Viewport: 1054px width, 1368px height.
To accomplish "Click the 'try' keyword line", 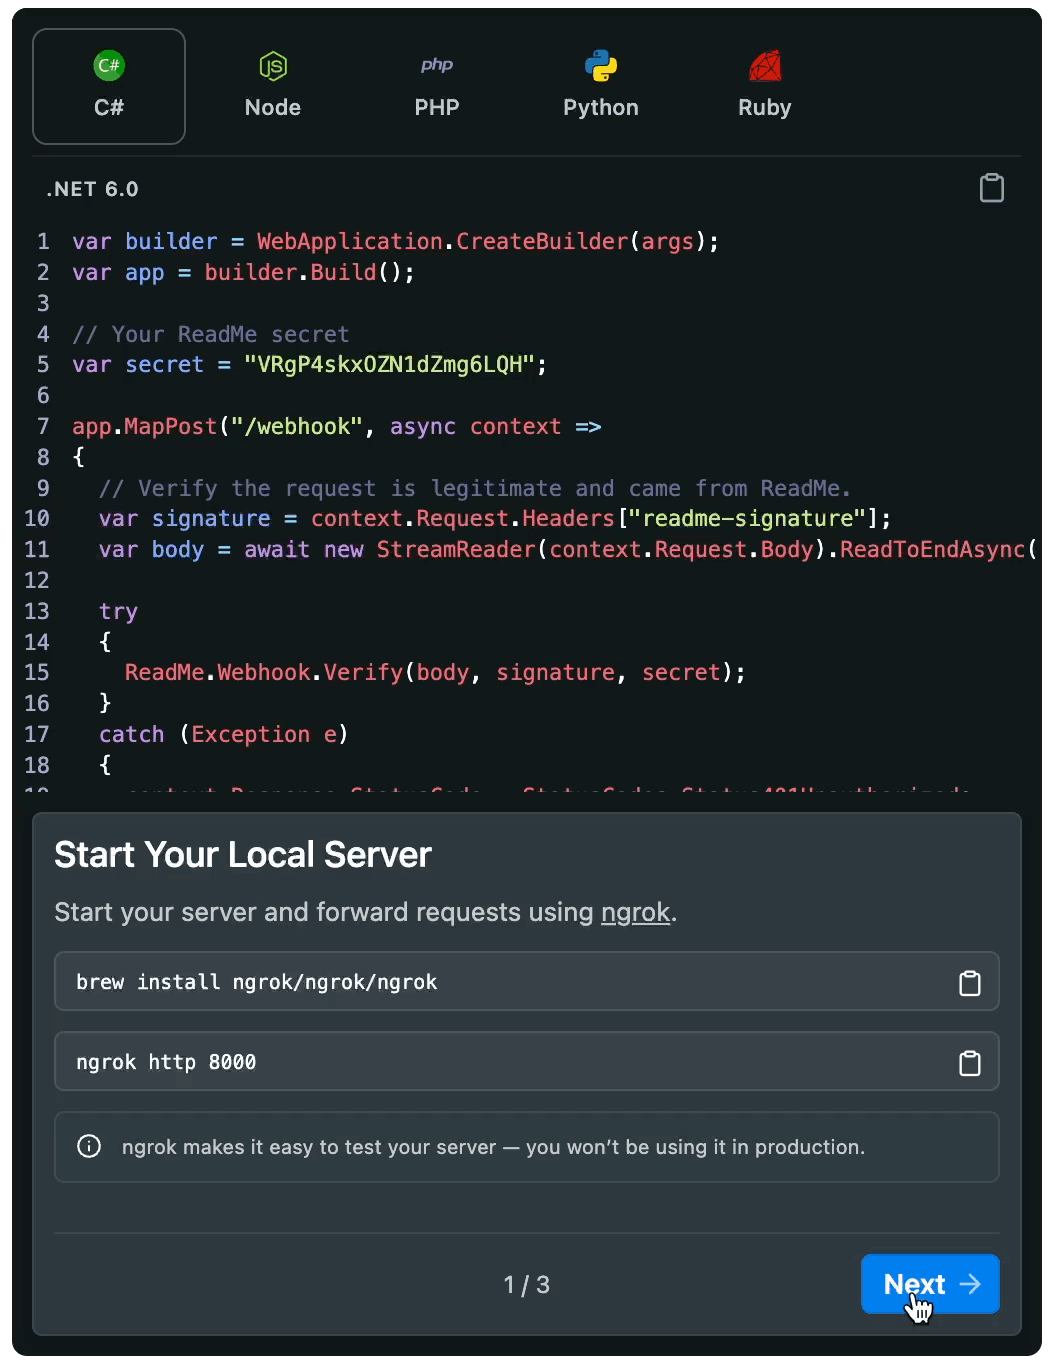I will click(x=118, y=611).
